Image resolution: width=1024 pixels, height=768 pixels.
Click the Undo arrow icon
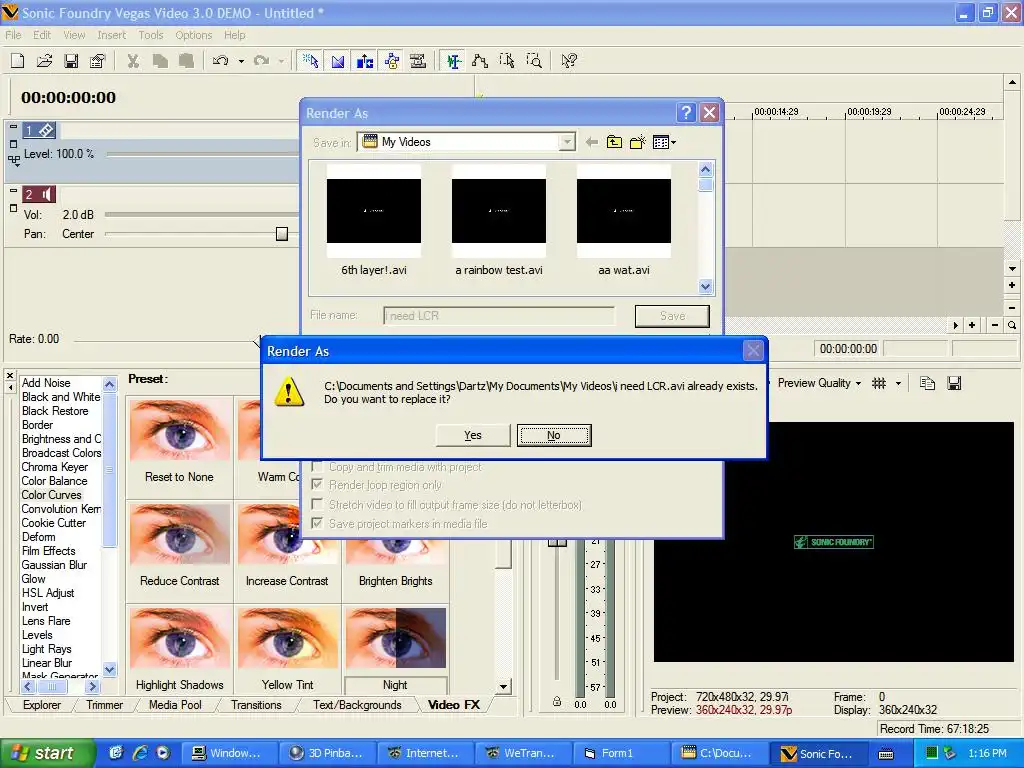tap(221, 61)
